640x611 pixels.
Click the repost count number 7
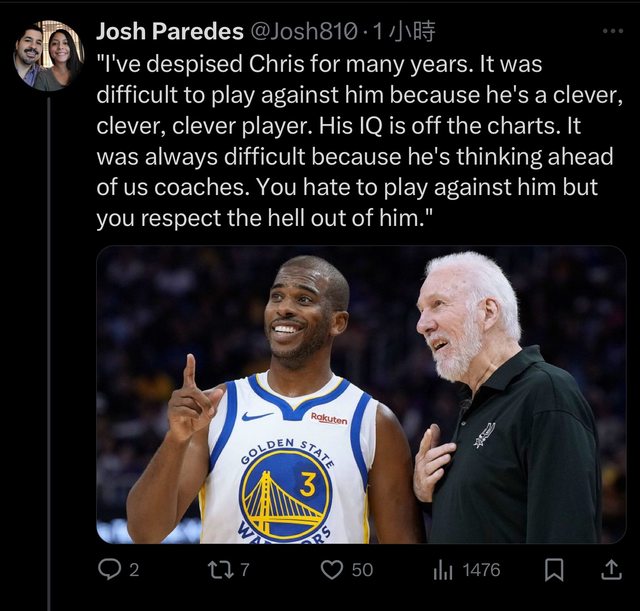click(244, 569)
